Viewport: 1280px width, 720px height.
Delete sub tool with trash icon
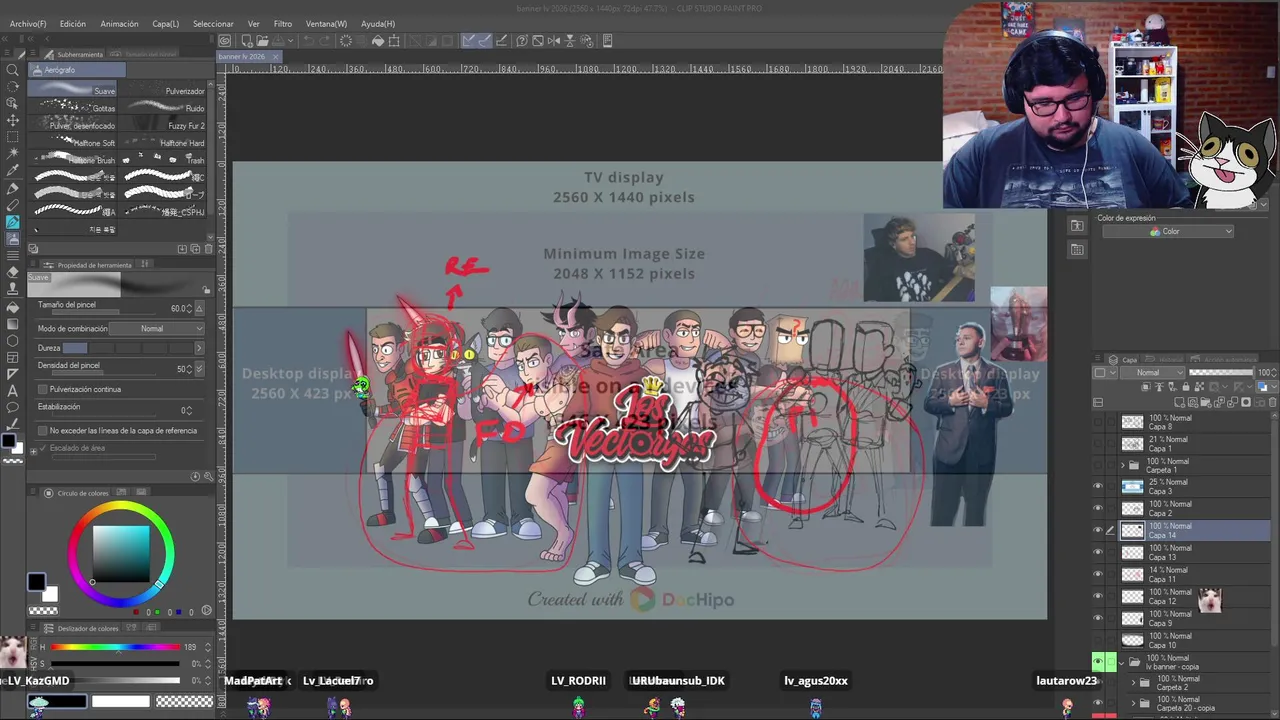point(208,249)
